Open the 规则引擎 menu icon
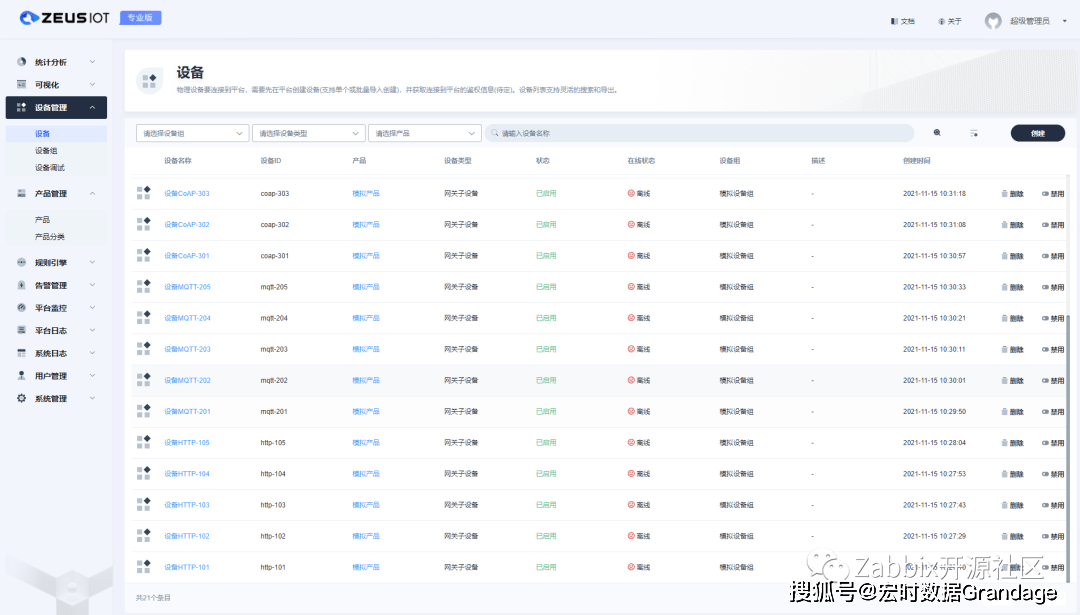 [20, 262]
